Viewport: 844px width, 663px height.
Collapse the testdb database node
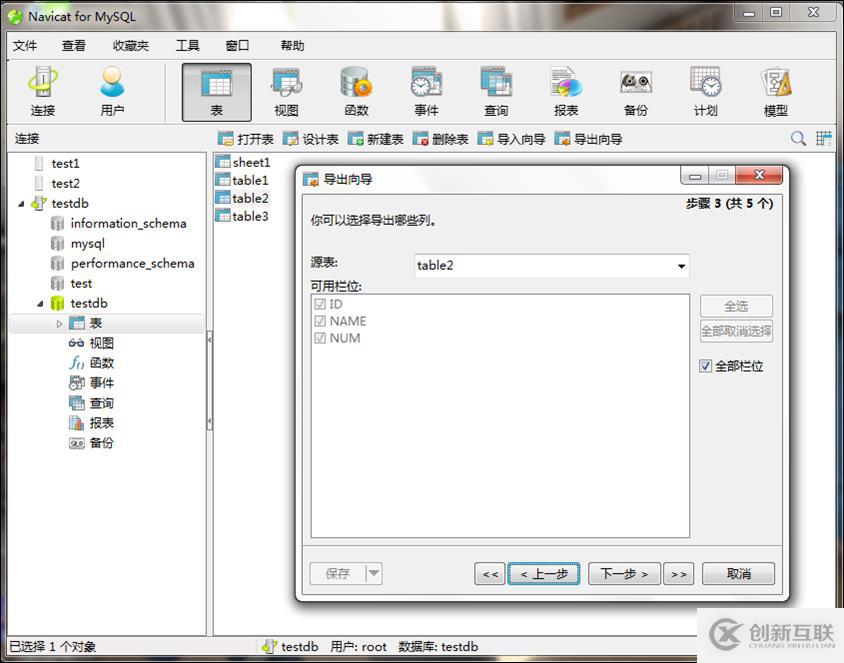(40, 304)
